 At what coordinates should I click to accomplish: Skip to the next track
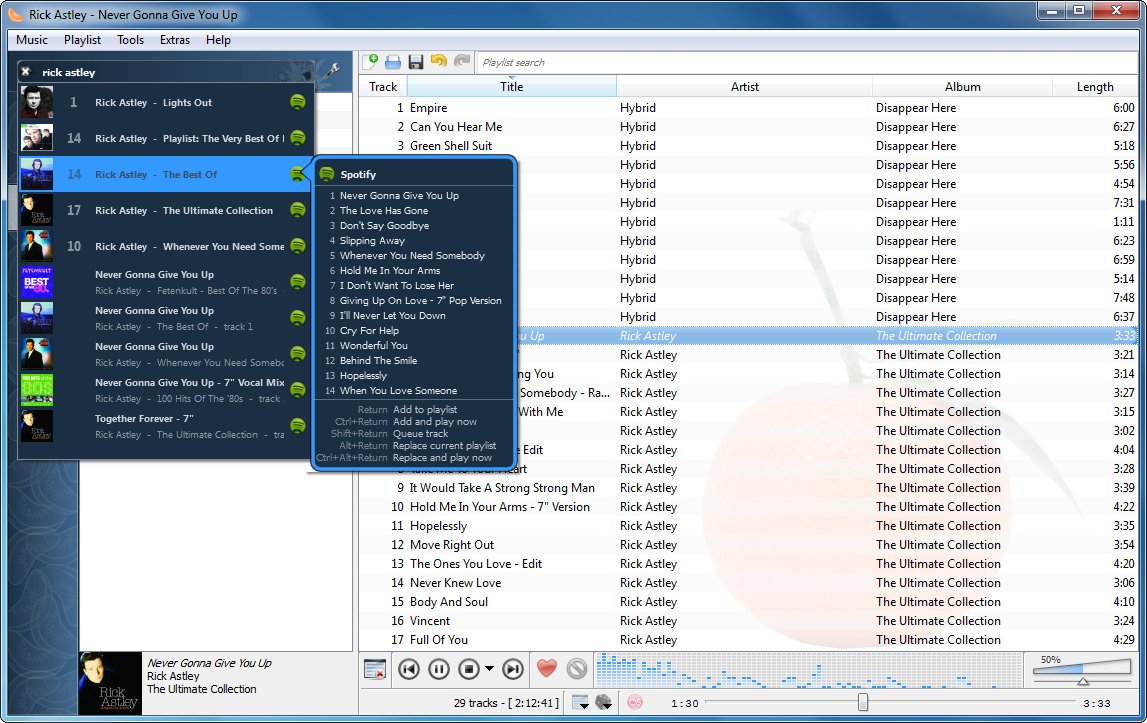(x=514, y=669)
